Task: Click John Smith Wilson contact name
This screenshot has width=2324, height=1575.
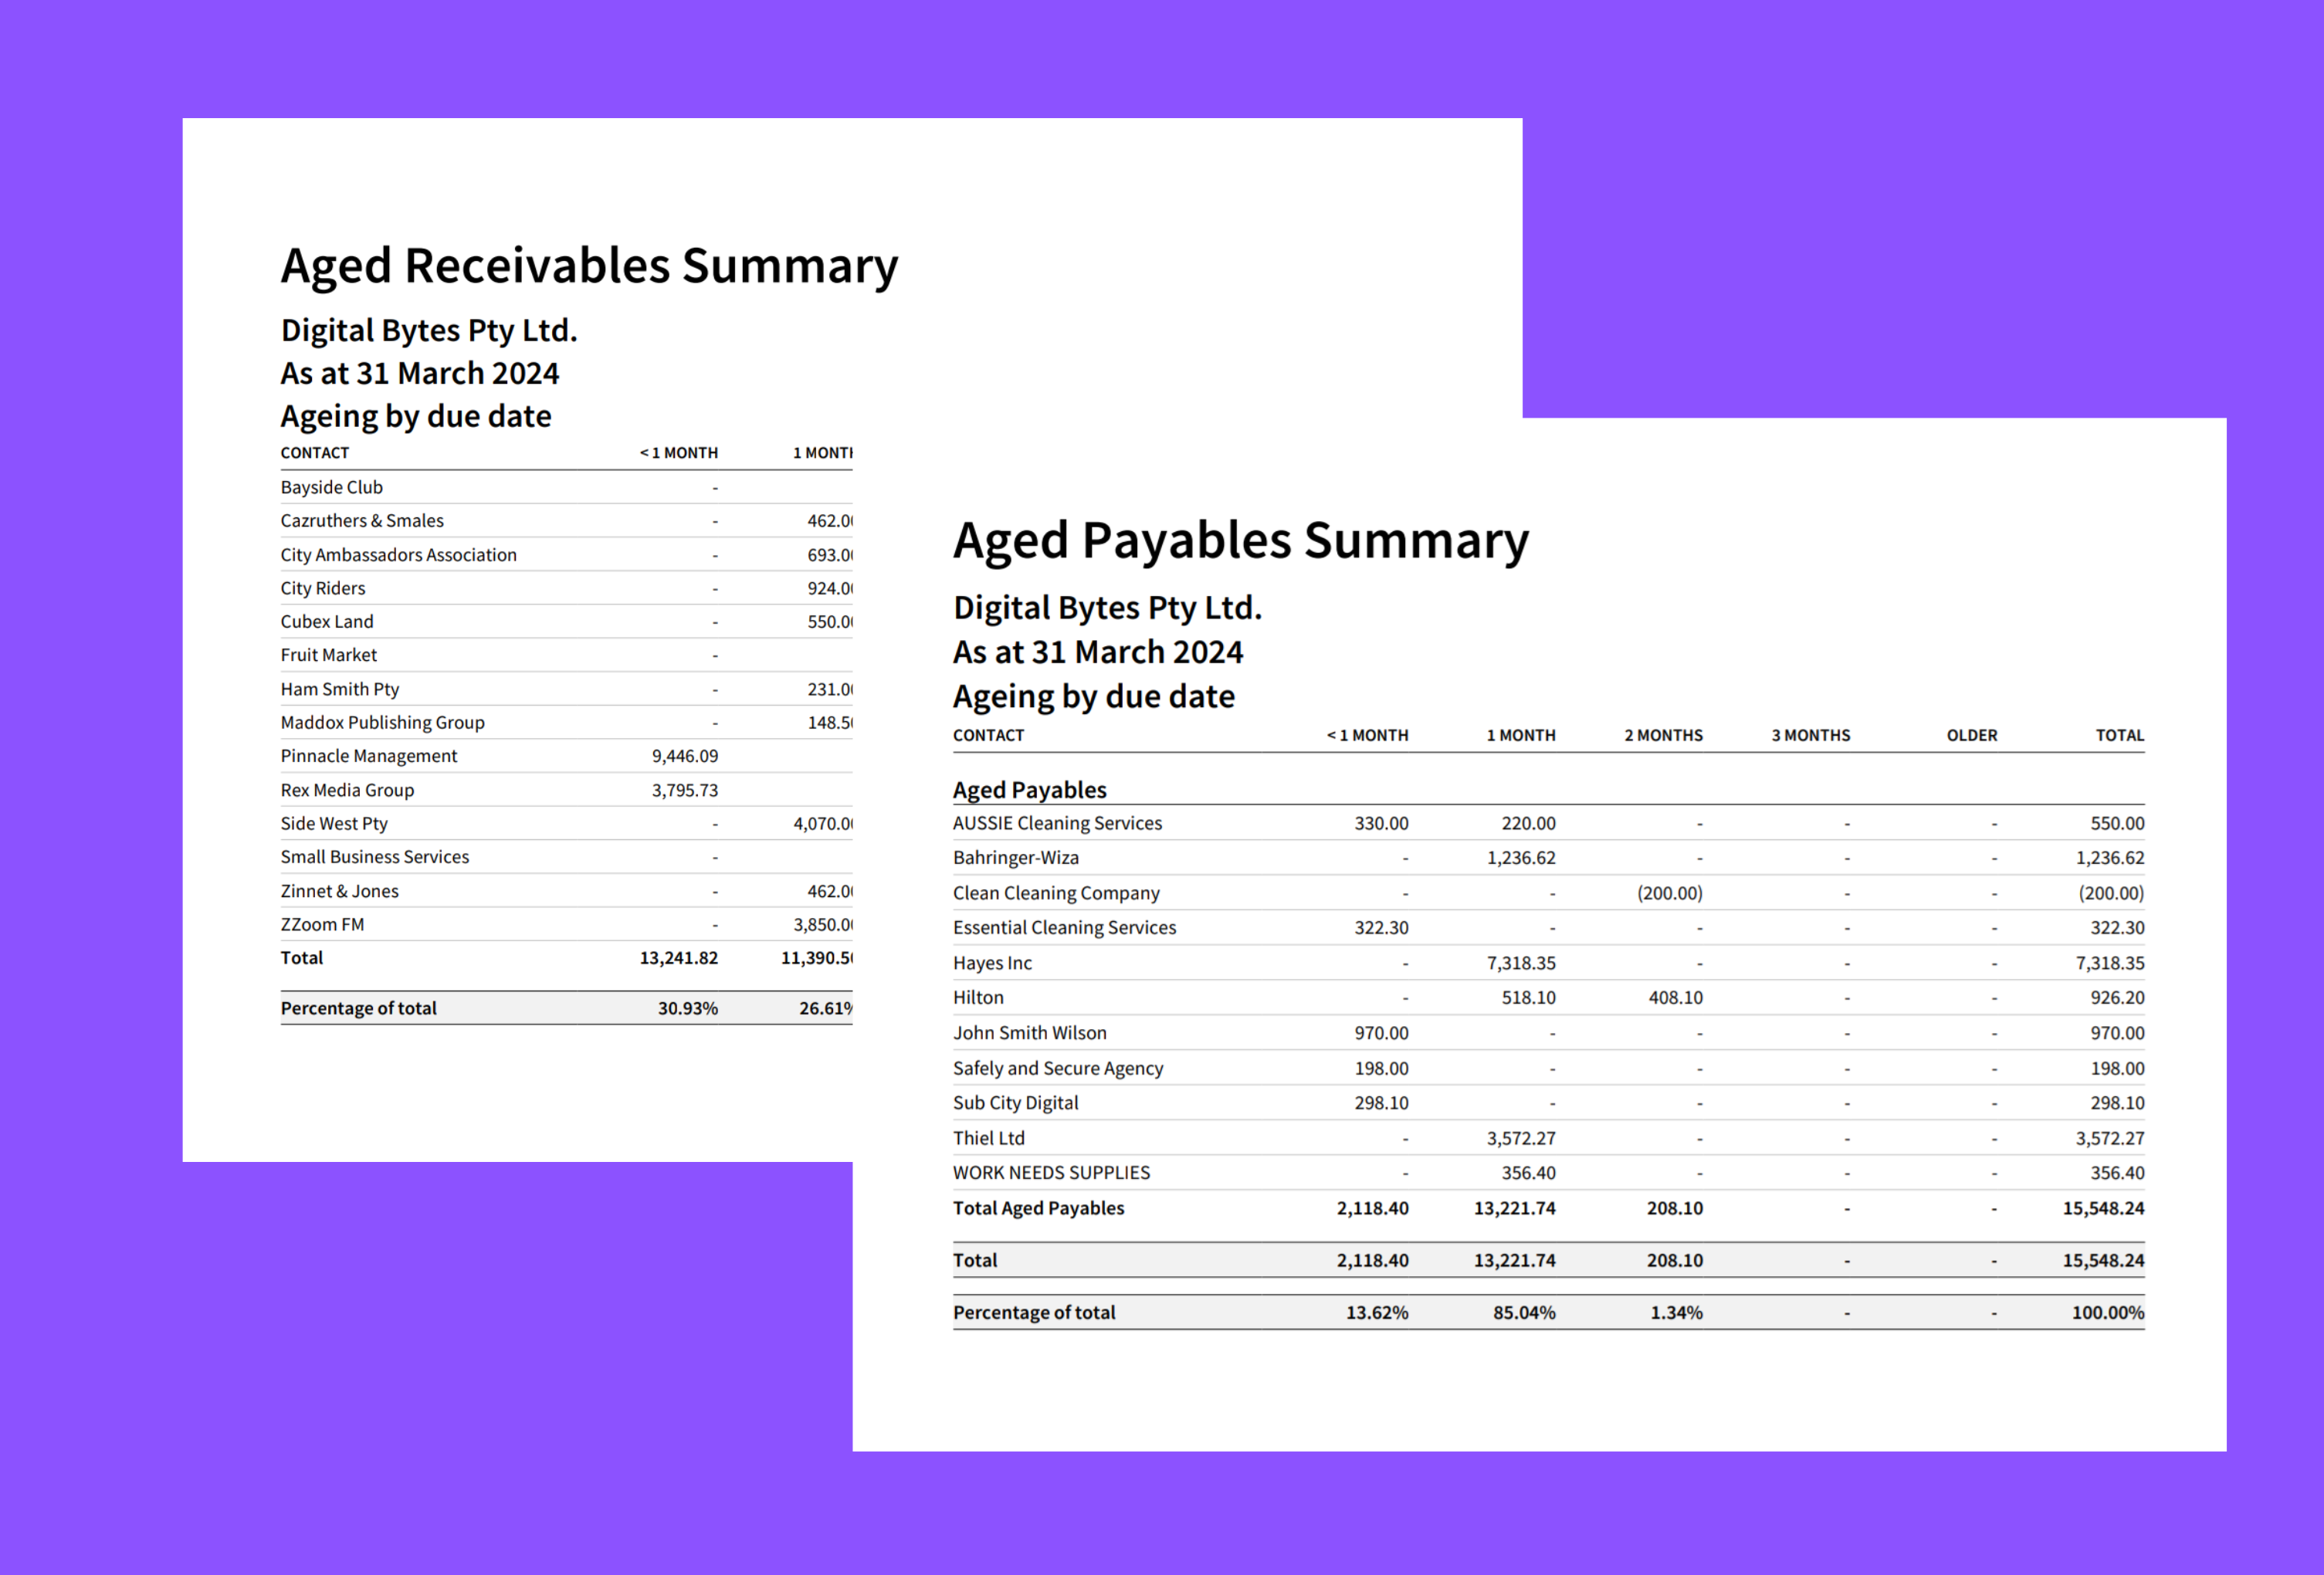Action: pyautogui.click(x=1029, y=1033)
